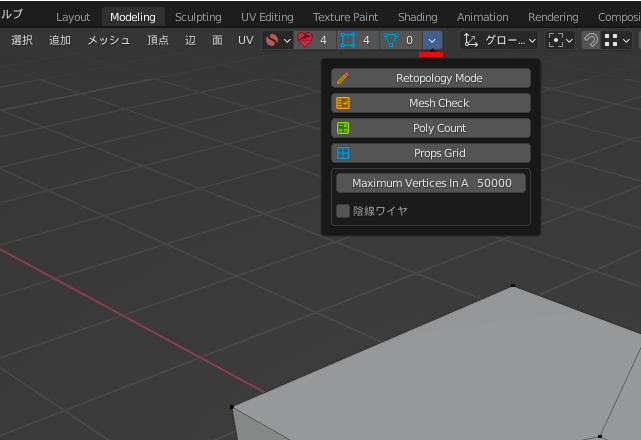The image size is (641, 440).
Task: Click the triangle count value 0
Action: [x=409, y=40]
